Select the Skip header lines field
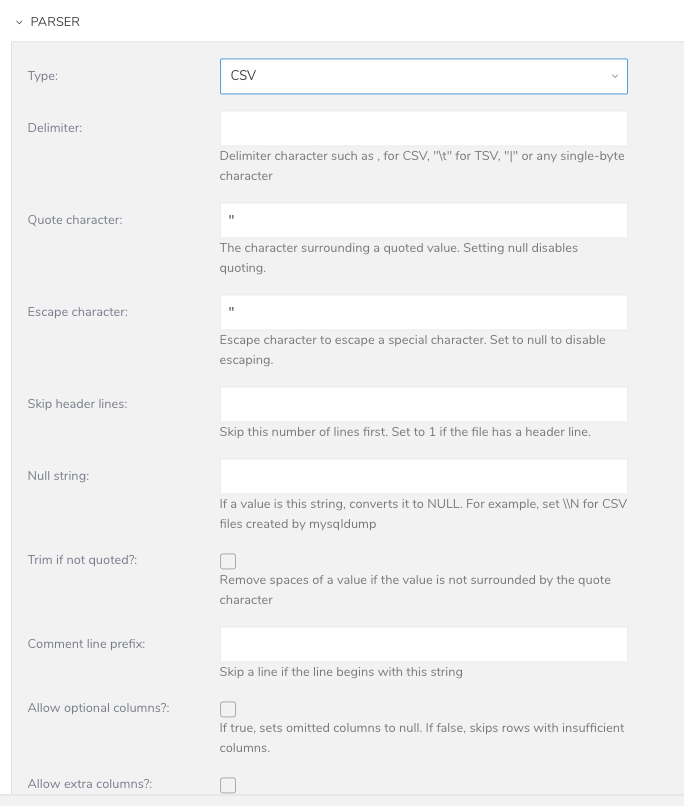The width and height of the screenshot is (684, 806). click(x=423, y=404)
